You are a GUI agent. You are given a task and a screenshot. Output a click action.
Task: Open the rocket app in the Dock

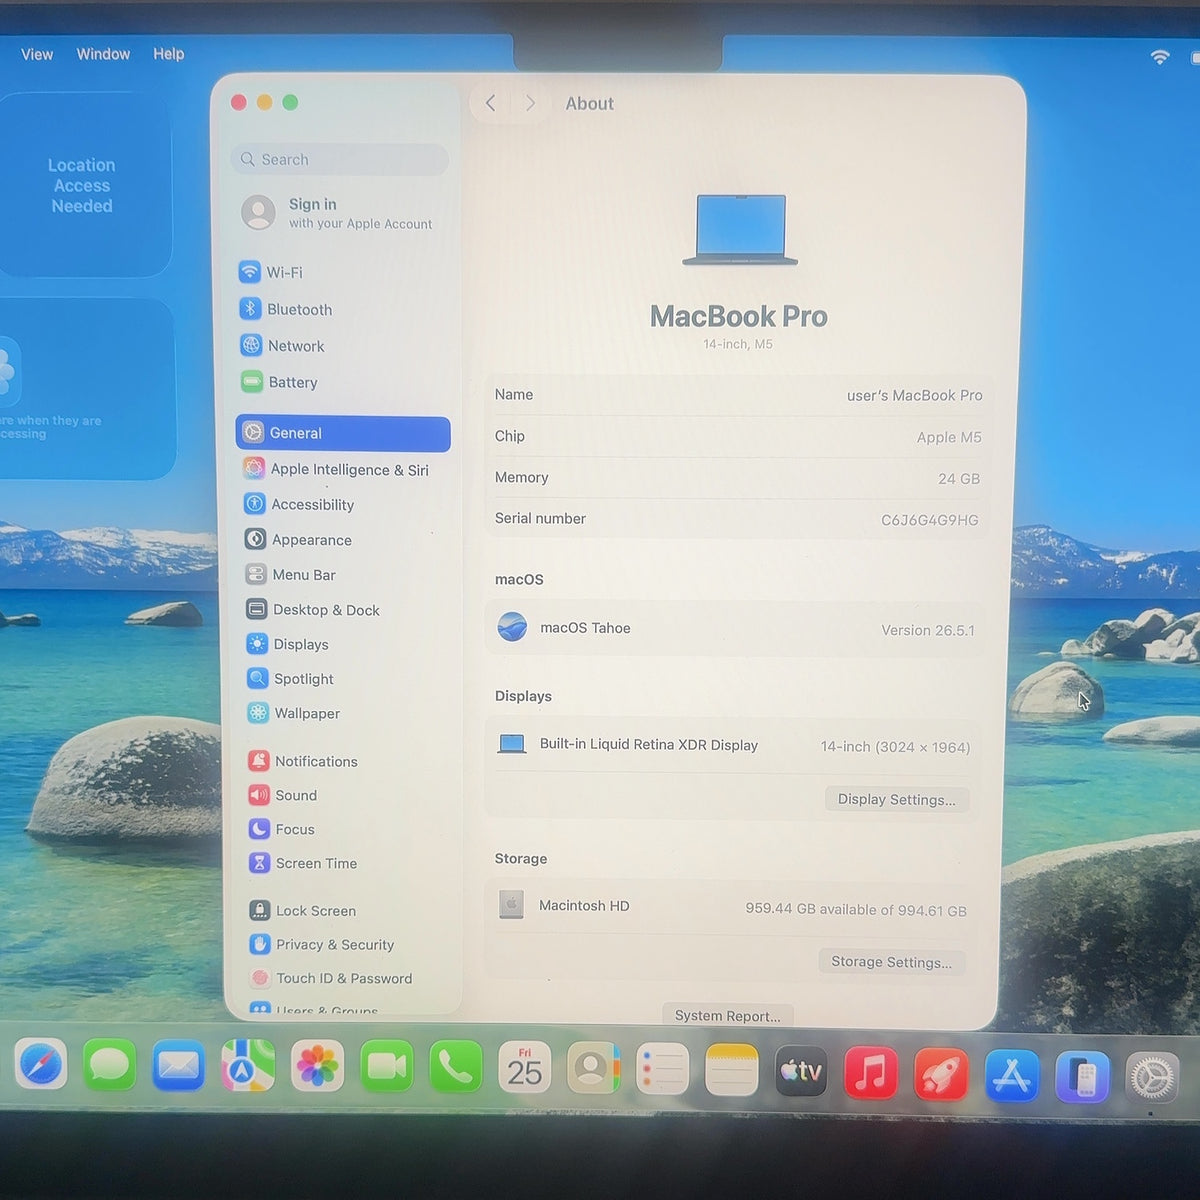(941, 1075)
